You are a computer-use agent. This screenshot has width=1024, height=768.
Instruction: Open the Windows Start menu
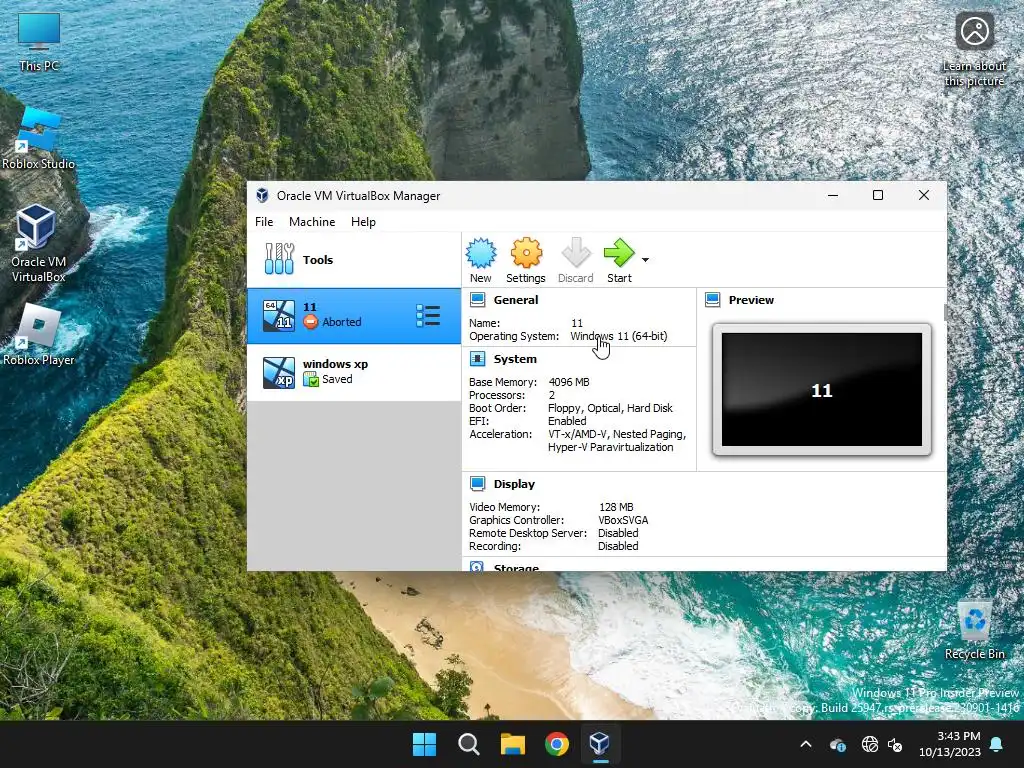click(424, 744)
